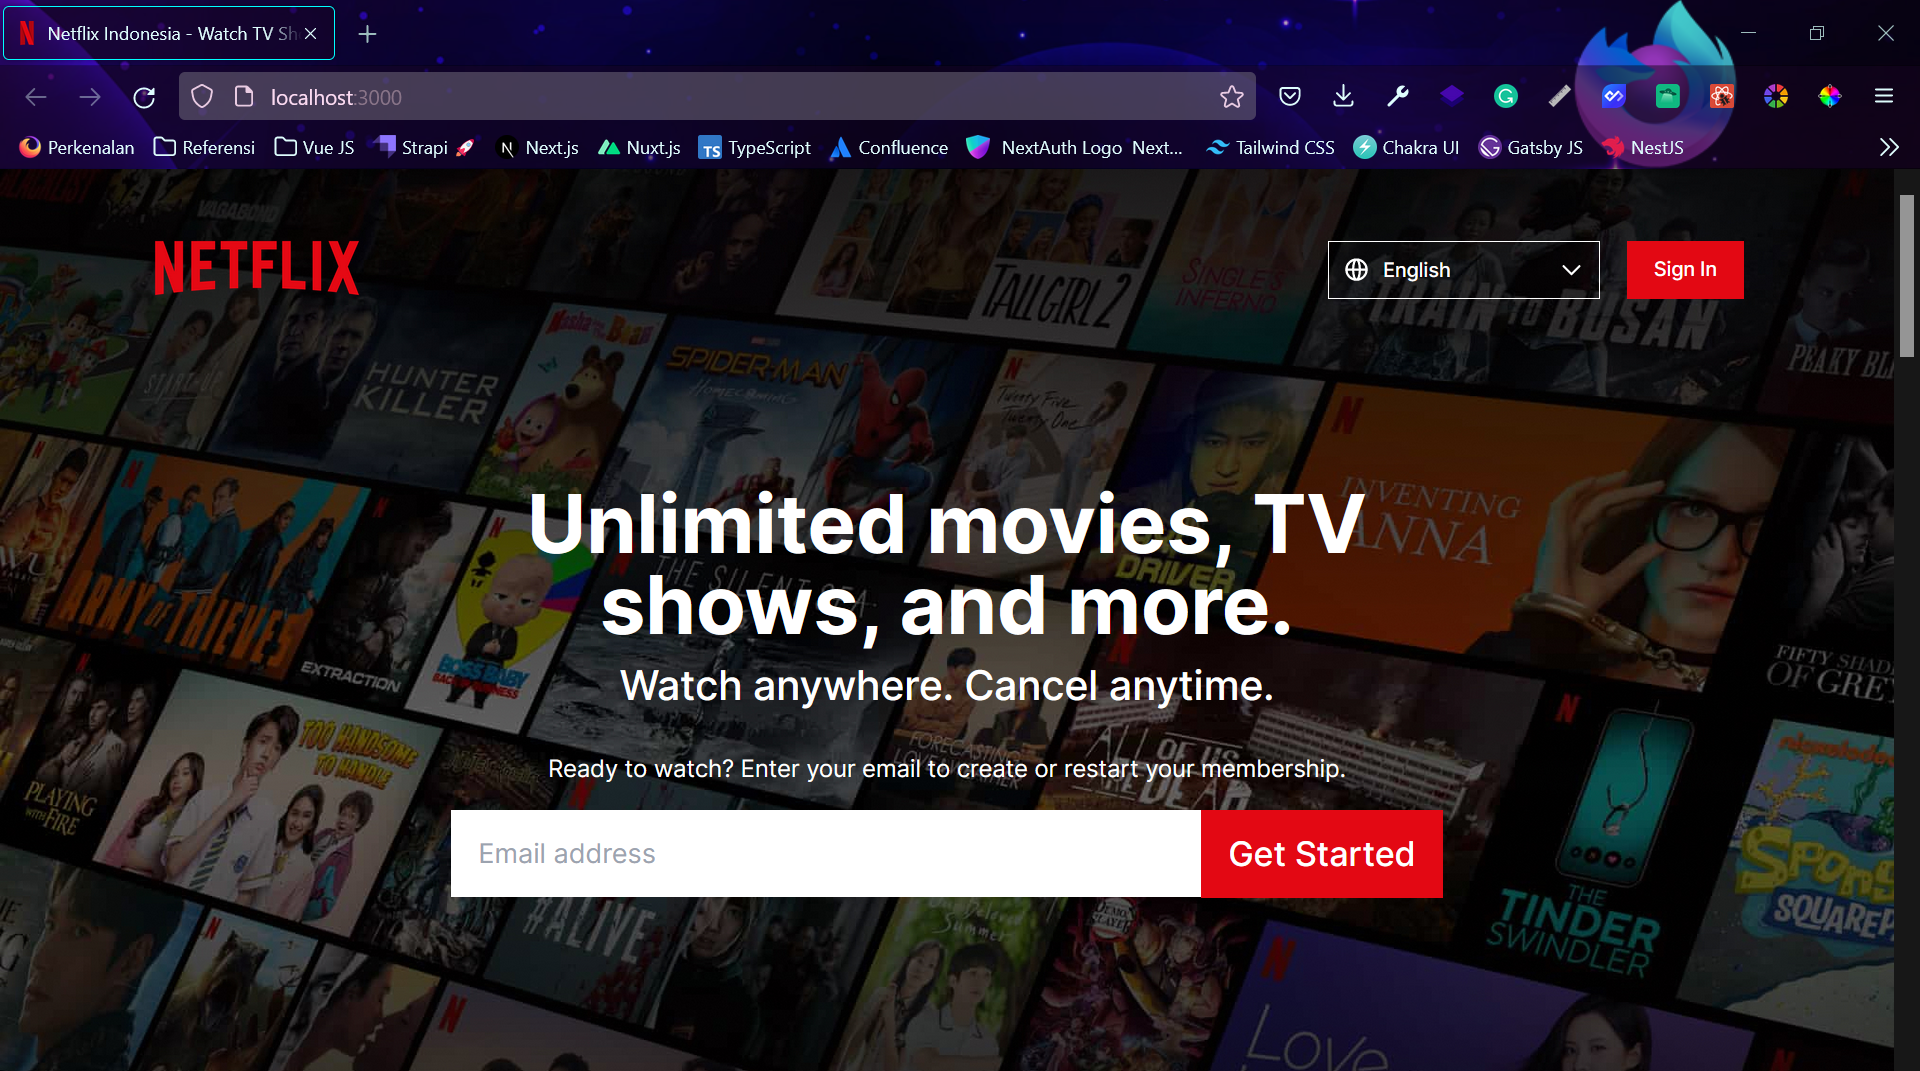Image resolution: width=1920 pixels, height=1071 pixels.
Task: Click the green extension icon in toolbar
Action: [x=1667, y=96]
